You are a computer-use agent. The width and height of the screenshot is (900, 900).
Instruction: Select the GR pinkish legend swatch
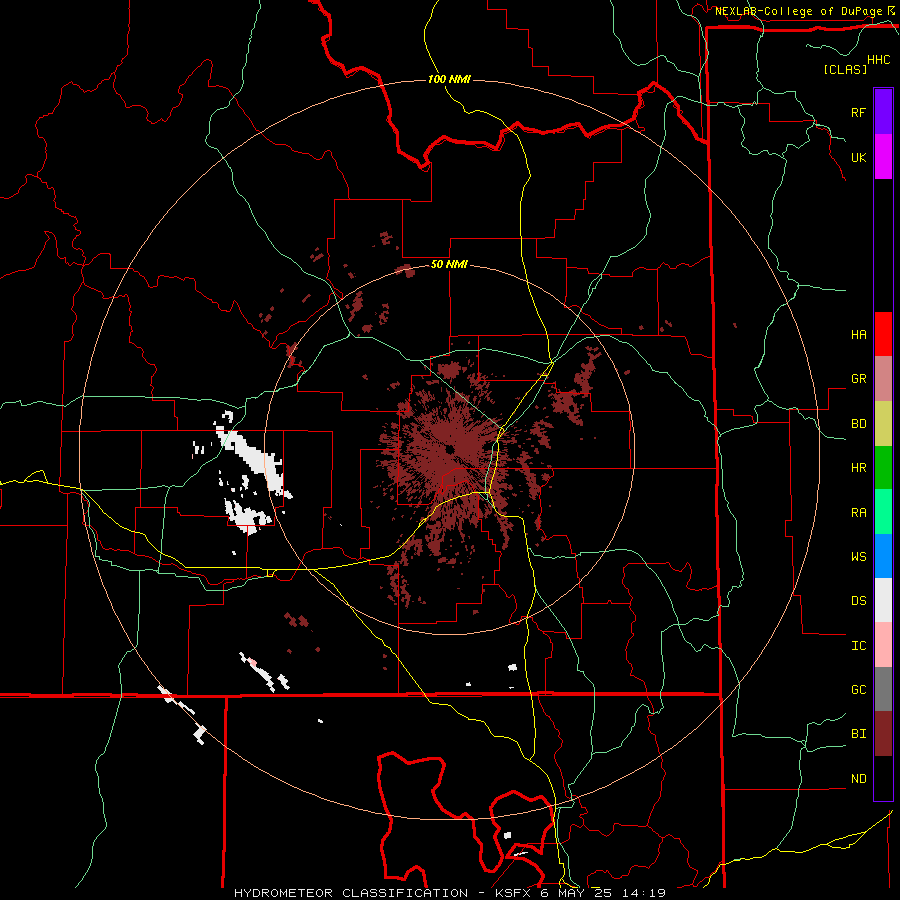coord(883,379)
